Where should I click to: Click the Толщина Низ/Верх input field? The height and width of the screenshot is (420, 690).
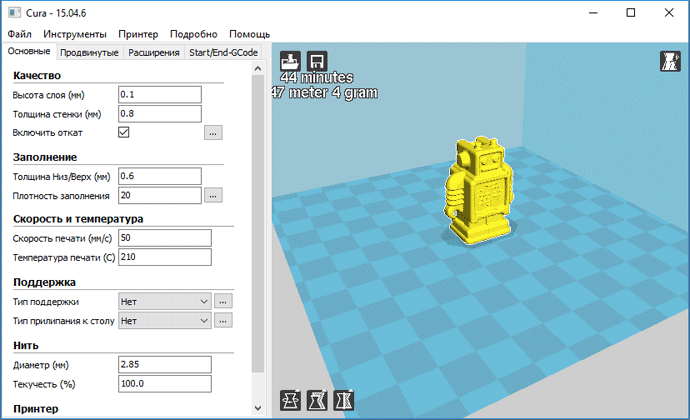160,176
